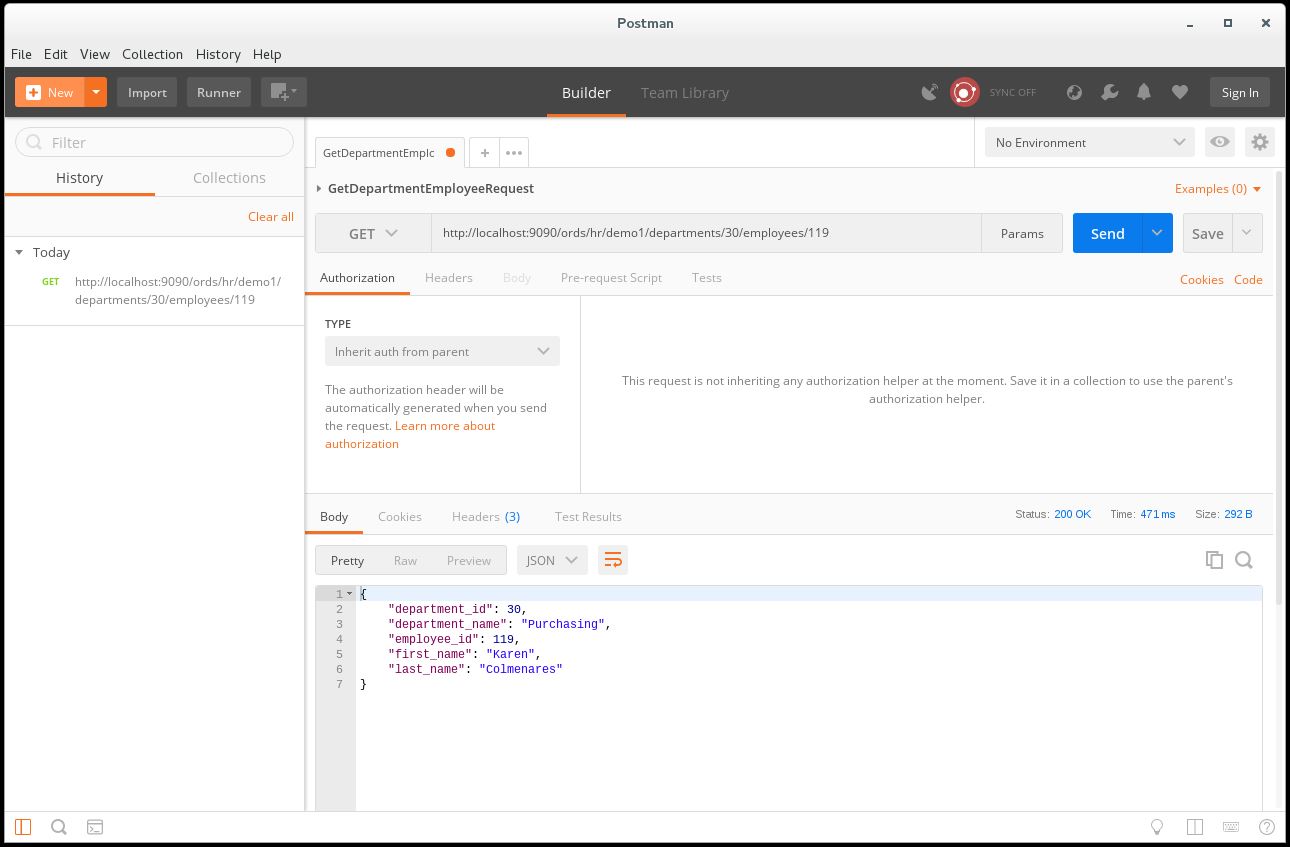Viewport: 1290px width, 847px height.
Task: Toggle environment quick look eye
Action: tap(1219, 142)
